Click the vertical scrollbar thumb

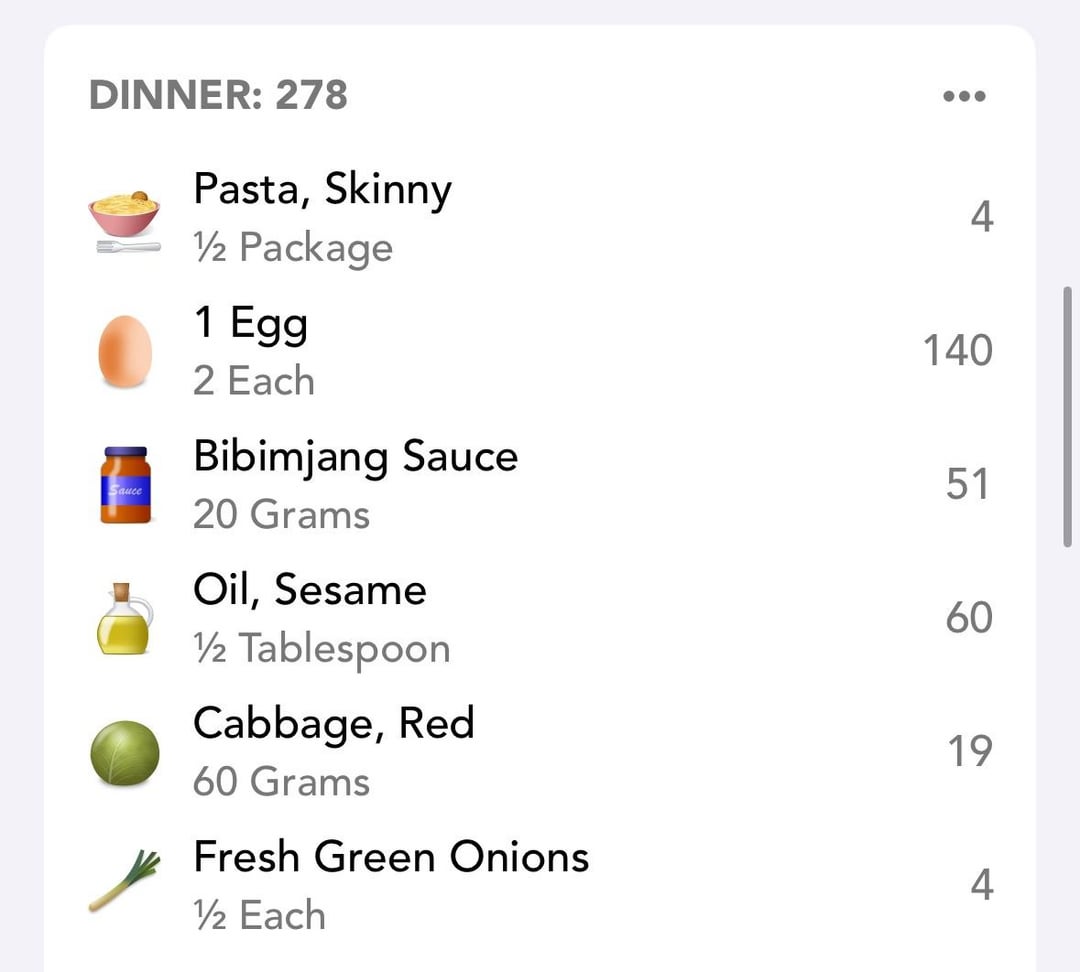click(x=1068, y=417)
